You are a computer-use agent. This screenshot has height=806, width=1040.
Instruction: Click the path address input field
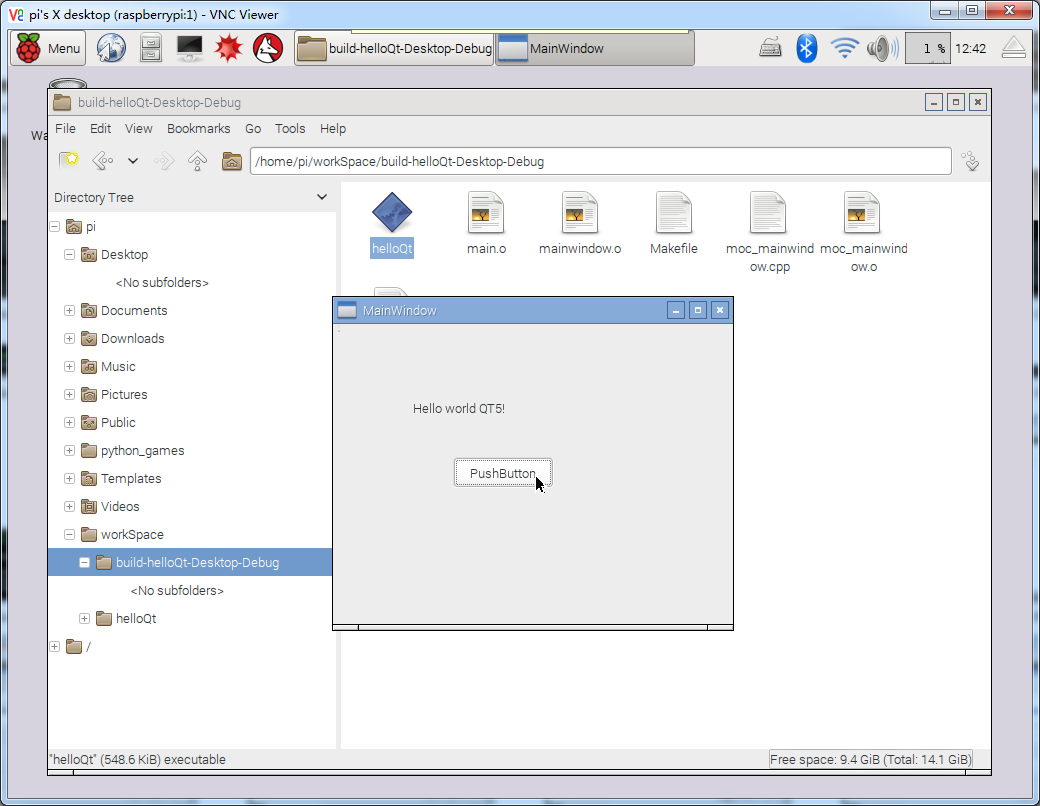[600, 161]
